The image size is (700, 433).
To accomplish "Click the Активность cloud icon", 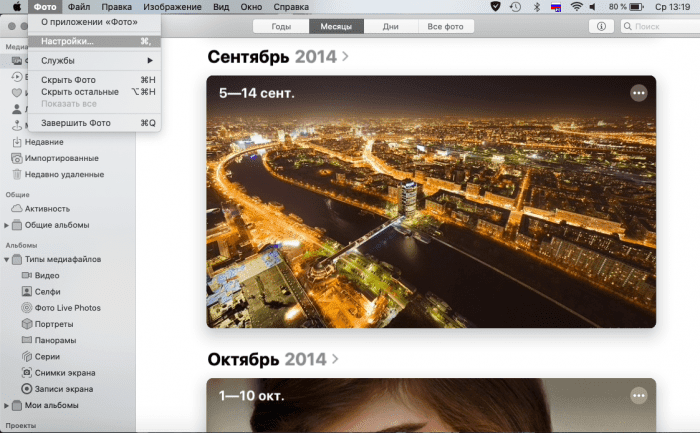I will 17,208.
